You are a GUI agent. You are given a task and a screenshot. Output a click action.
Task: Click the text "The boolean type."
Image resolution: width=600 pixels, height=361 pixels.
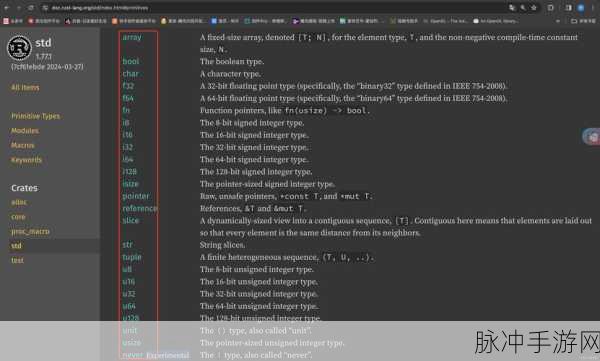coord(232,61)
